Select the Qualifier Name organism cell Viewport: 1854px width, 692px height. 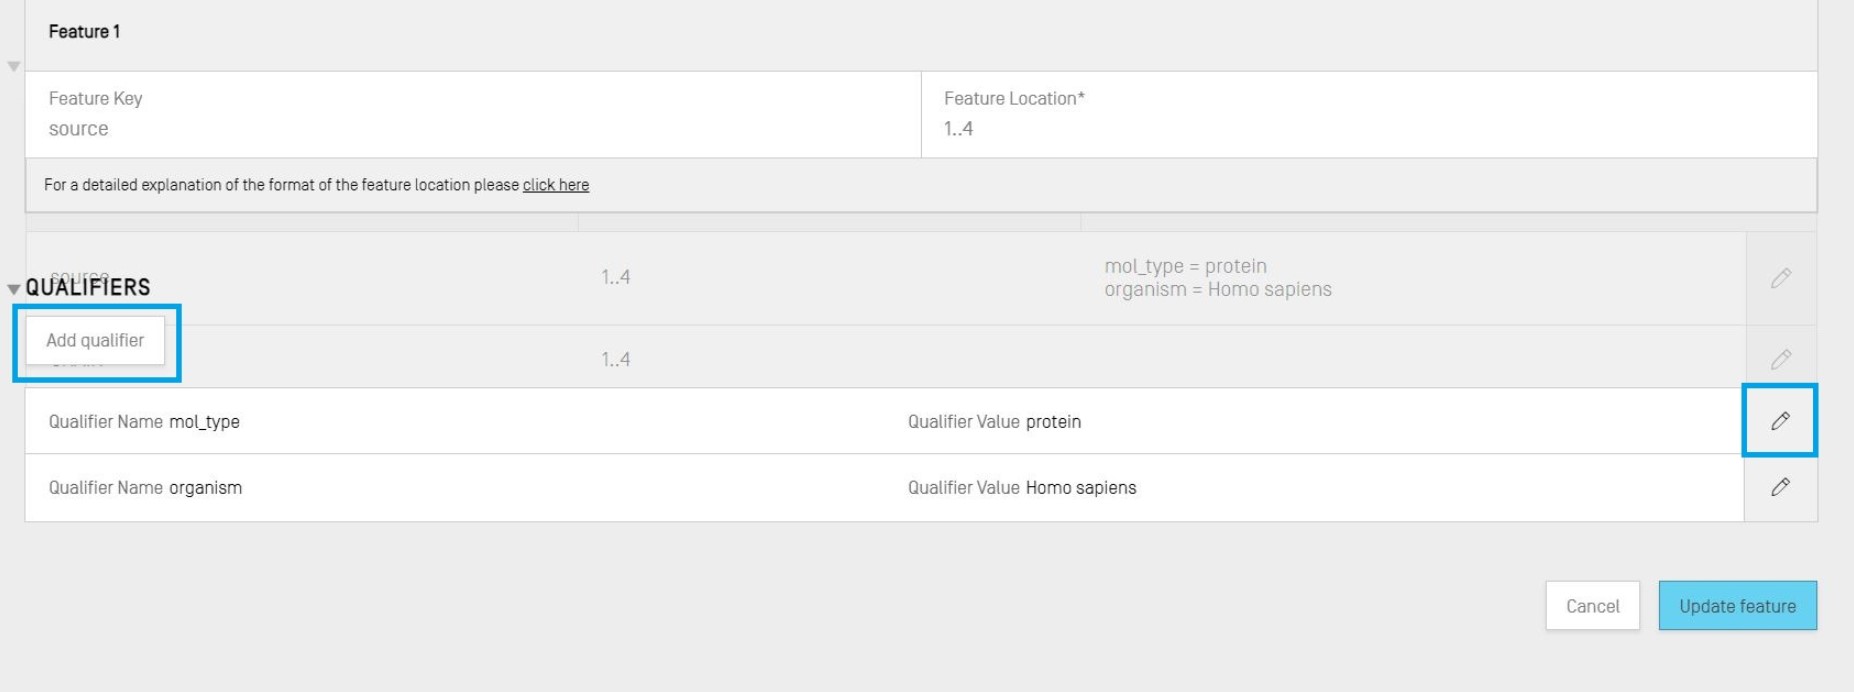pyautogui.click(x=205, y=488)
